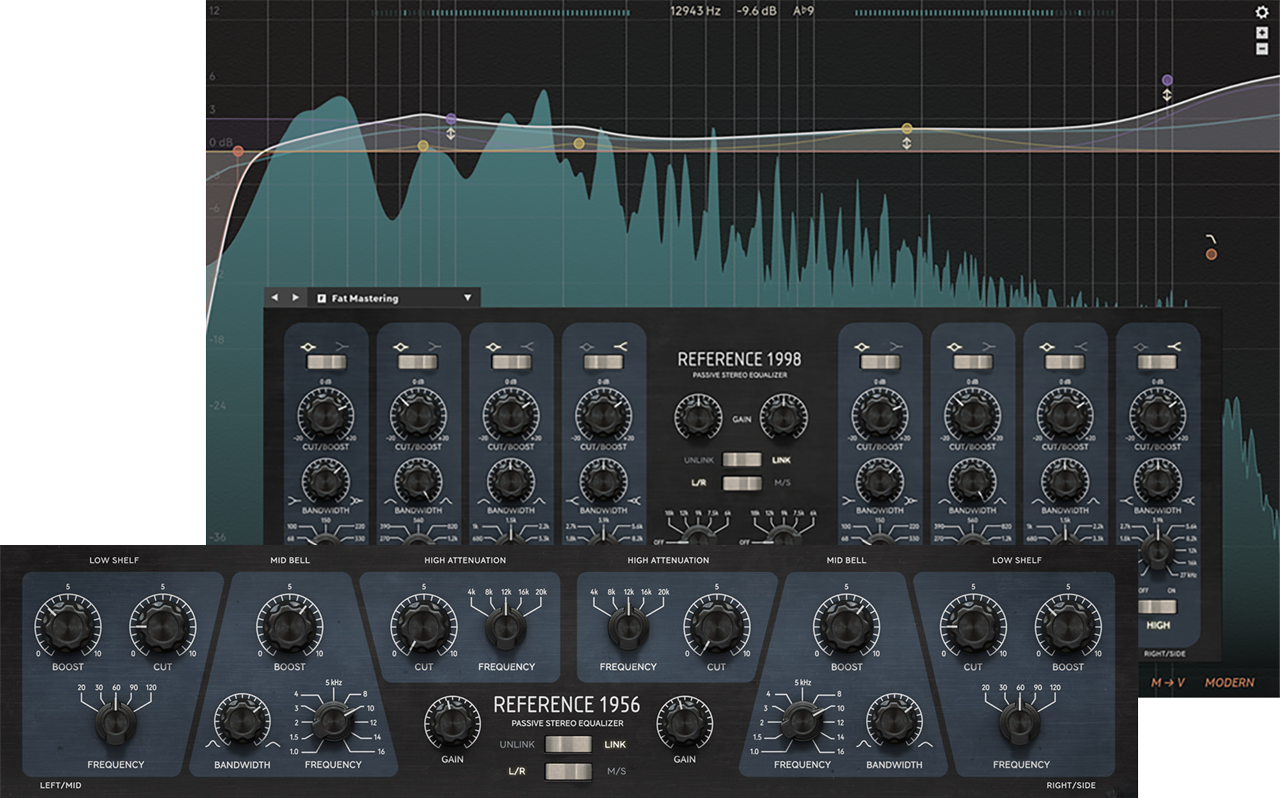The image size is (1280, 798).
Task: Click the Left/Mid High Attenuation Cut knob
Action: point(424,626)
